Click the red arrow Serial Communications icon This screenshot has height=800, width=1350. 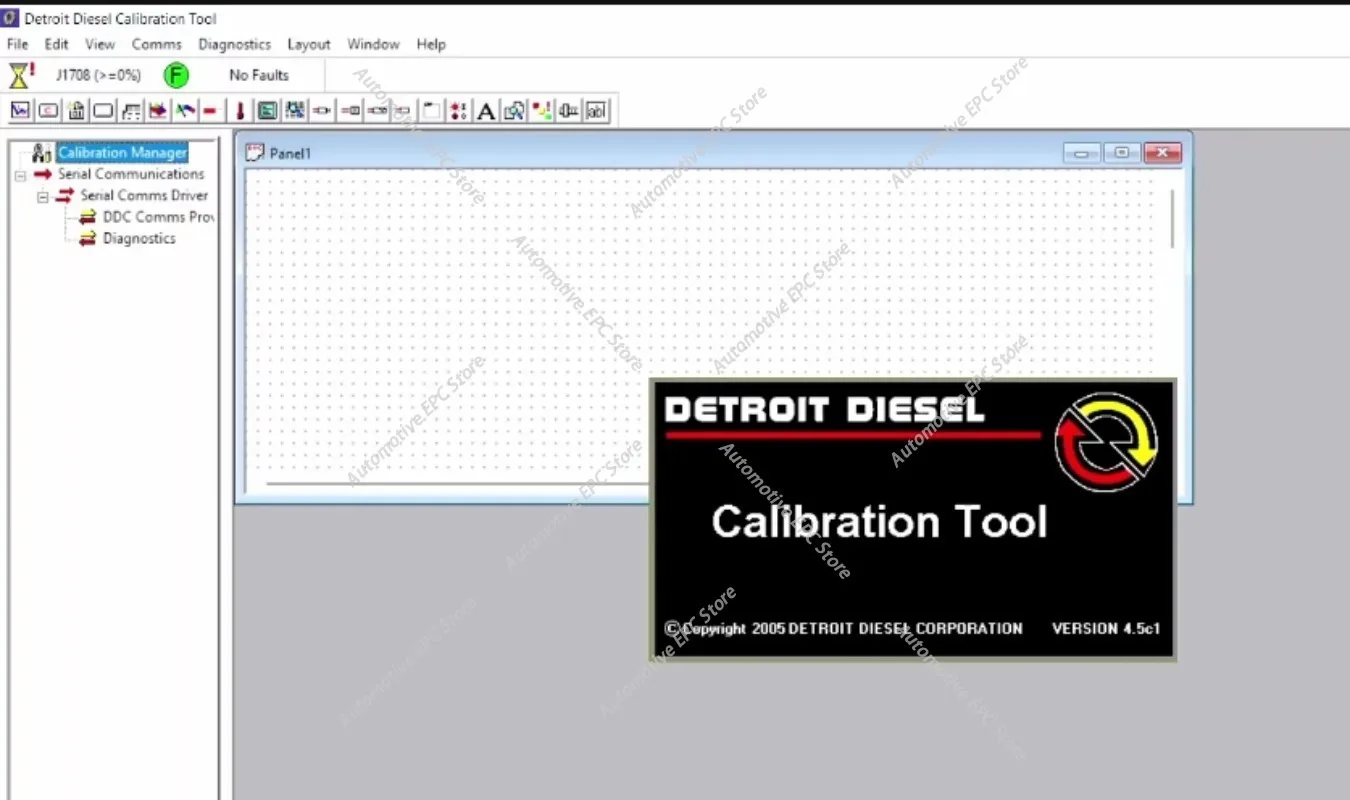tap(42, 174)
